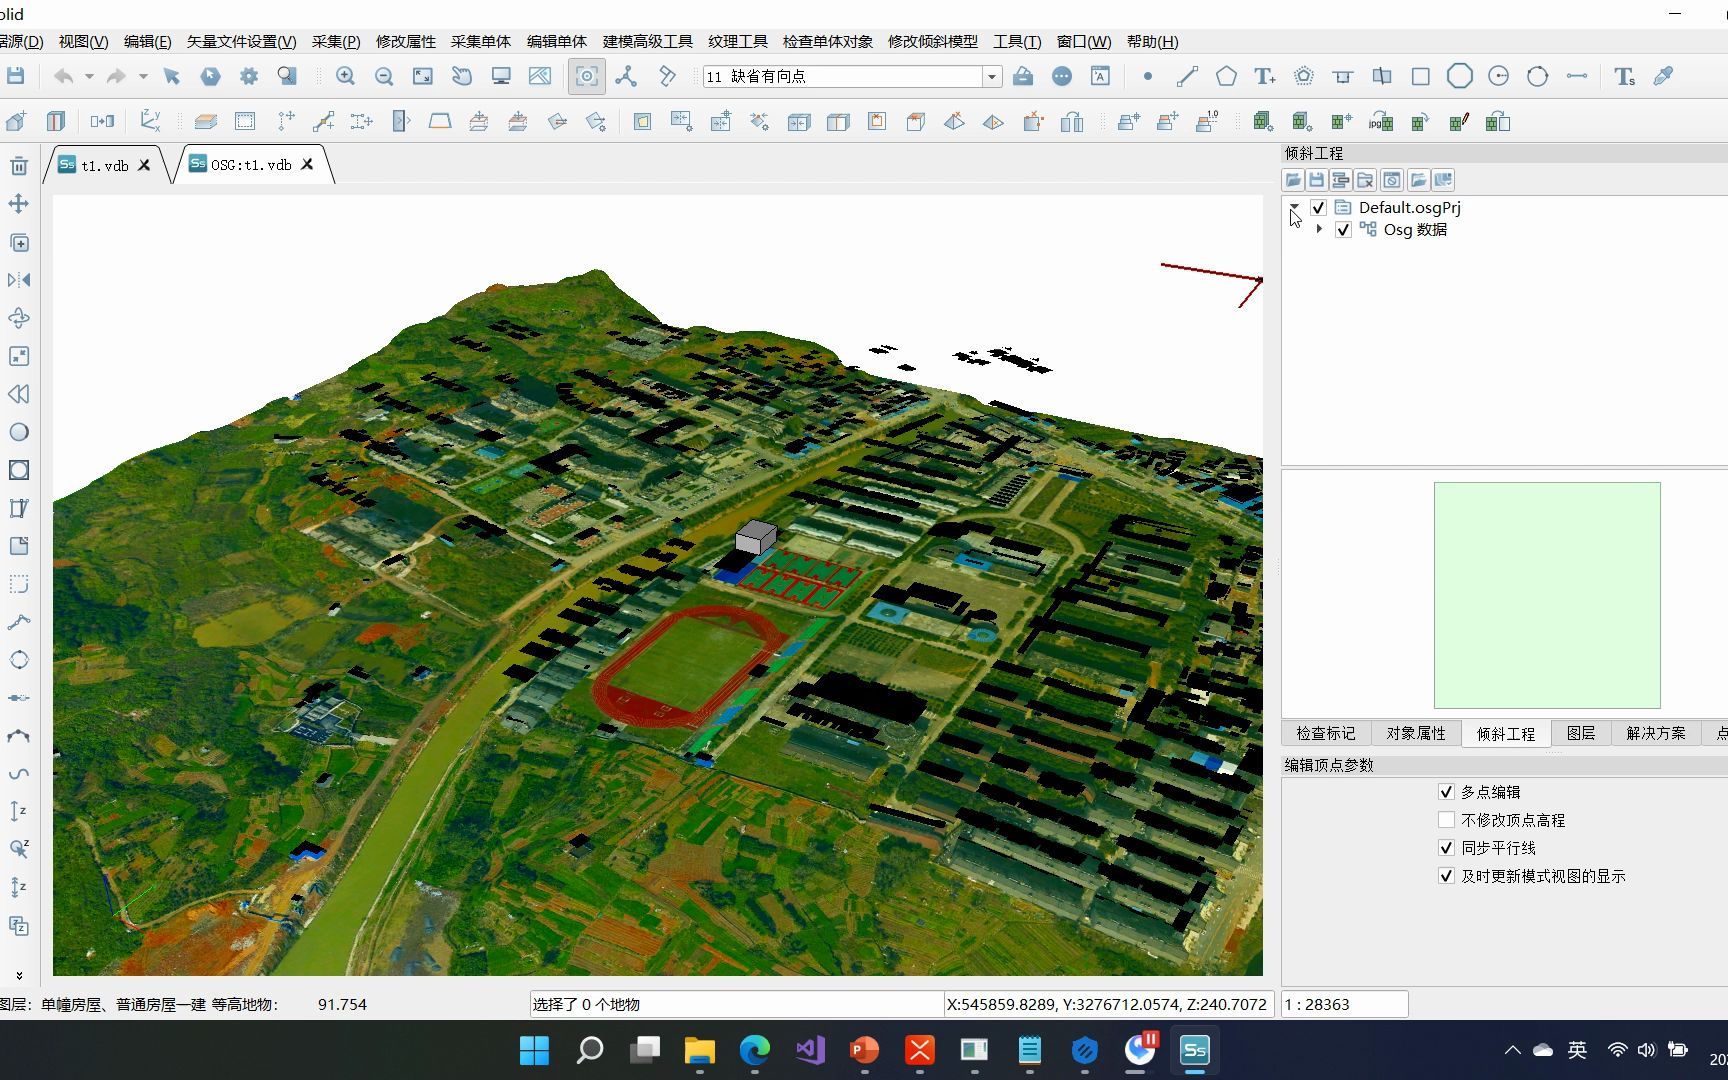
Task: Select the square rectangle tool
Action: pyautogui.click(x=1420, y=76)
